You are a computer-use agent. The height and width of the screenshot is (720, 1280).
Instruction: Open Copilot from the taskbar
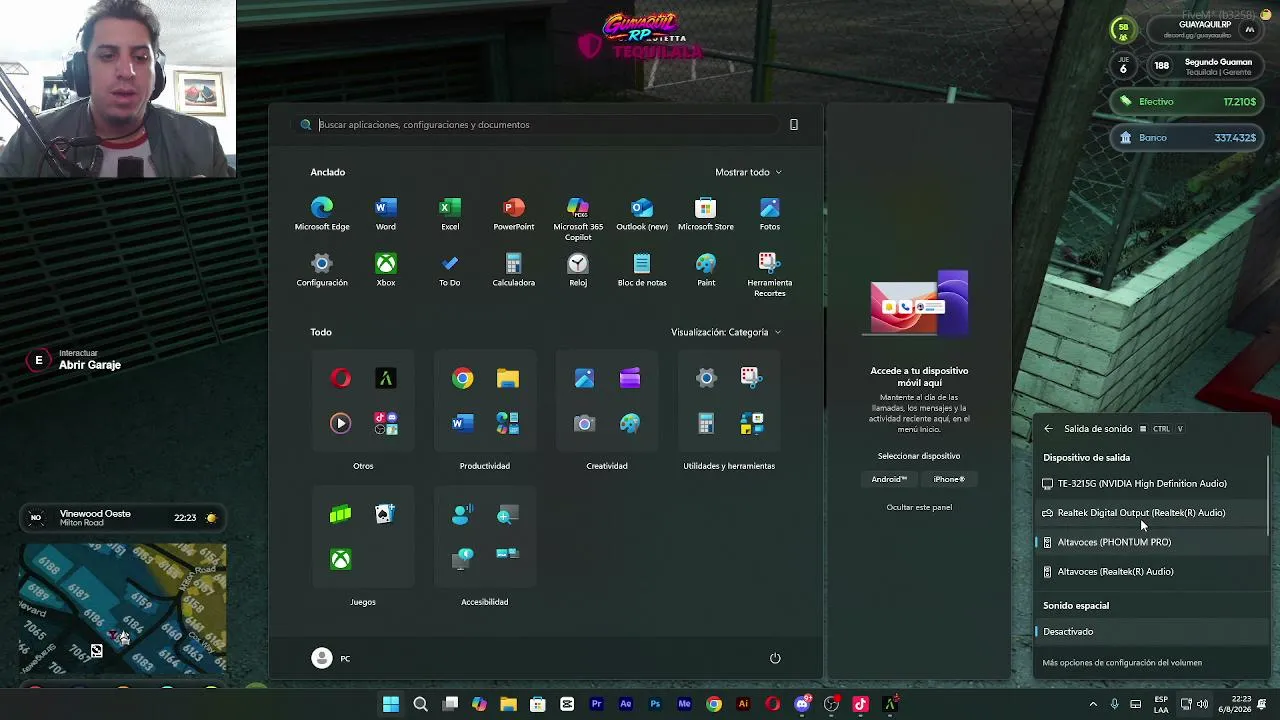479,704
